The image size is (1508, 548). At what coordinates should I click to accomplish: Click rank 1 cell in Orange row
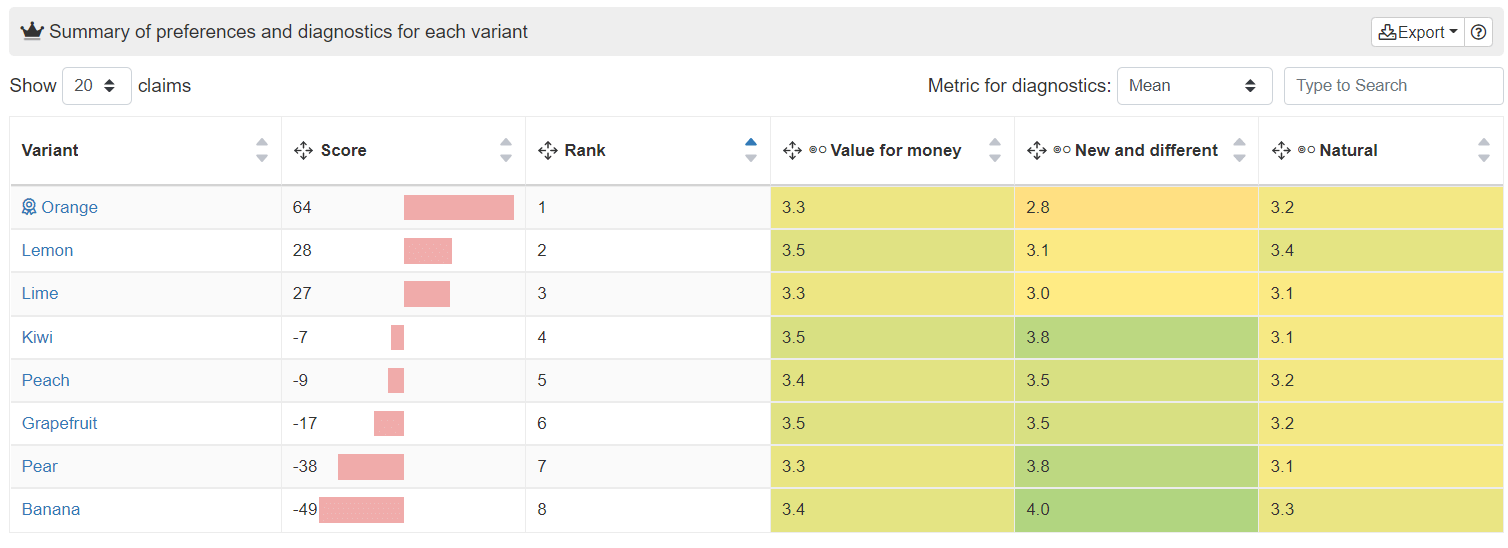(x=648, y=207)
